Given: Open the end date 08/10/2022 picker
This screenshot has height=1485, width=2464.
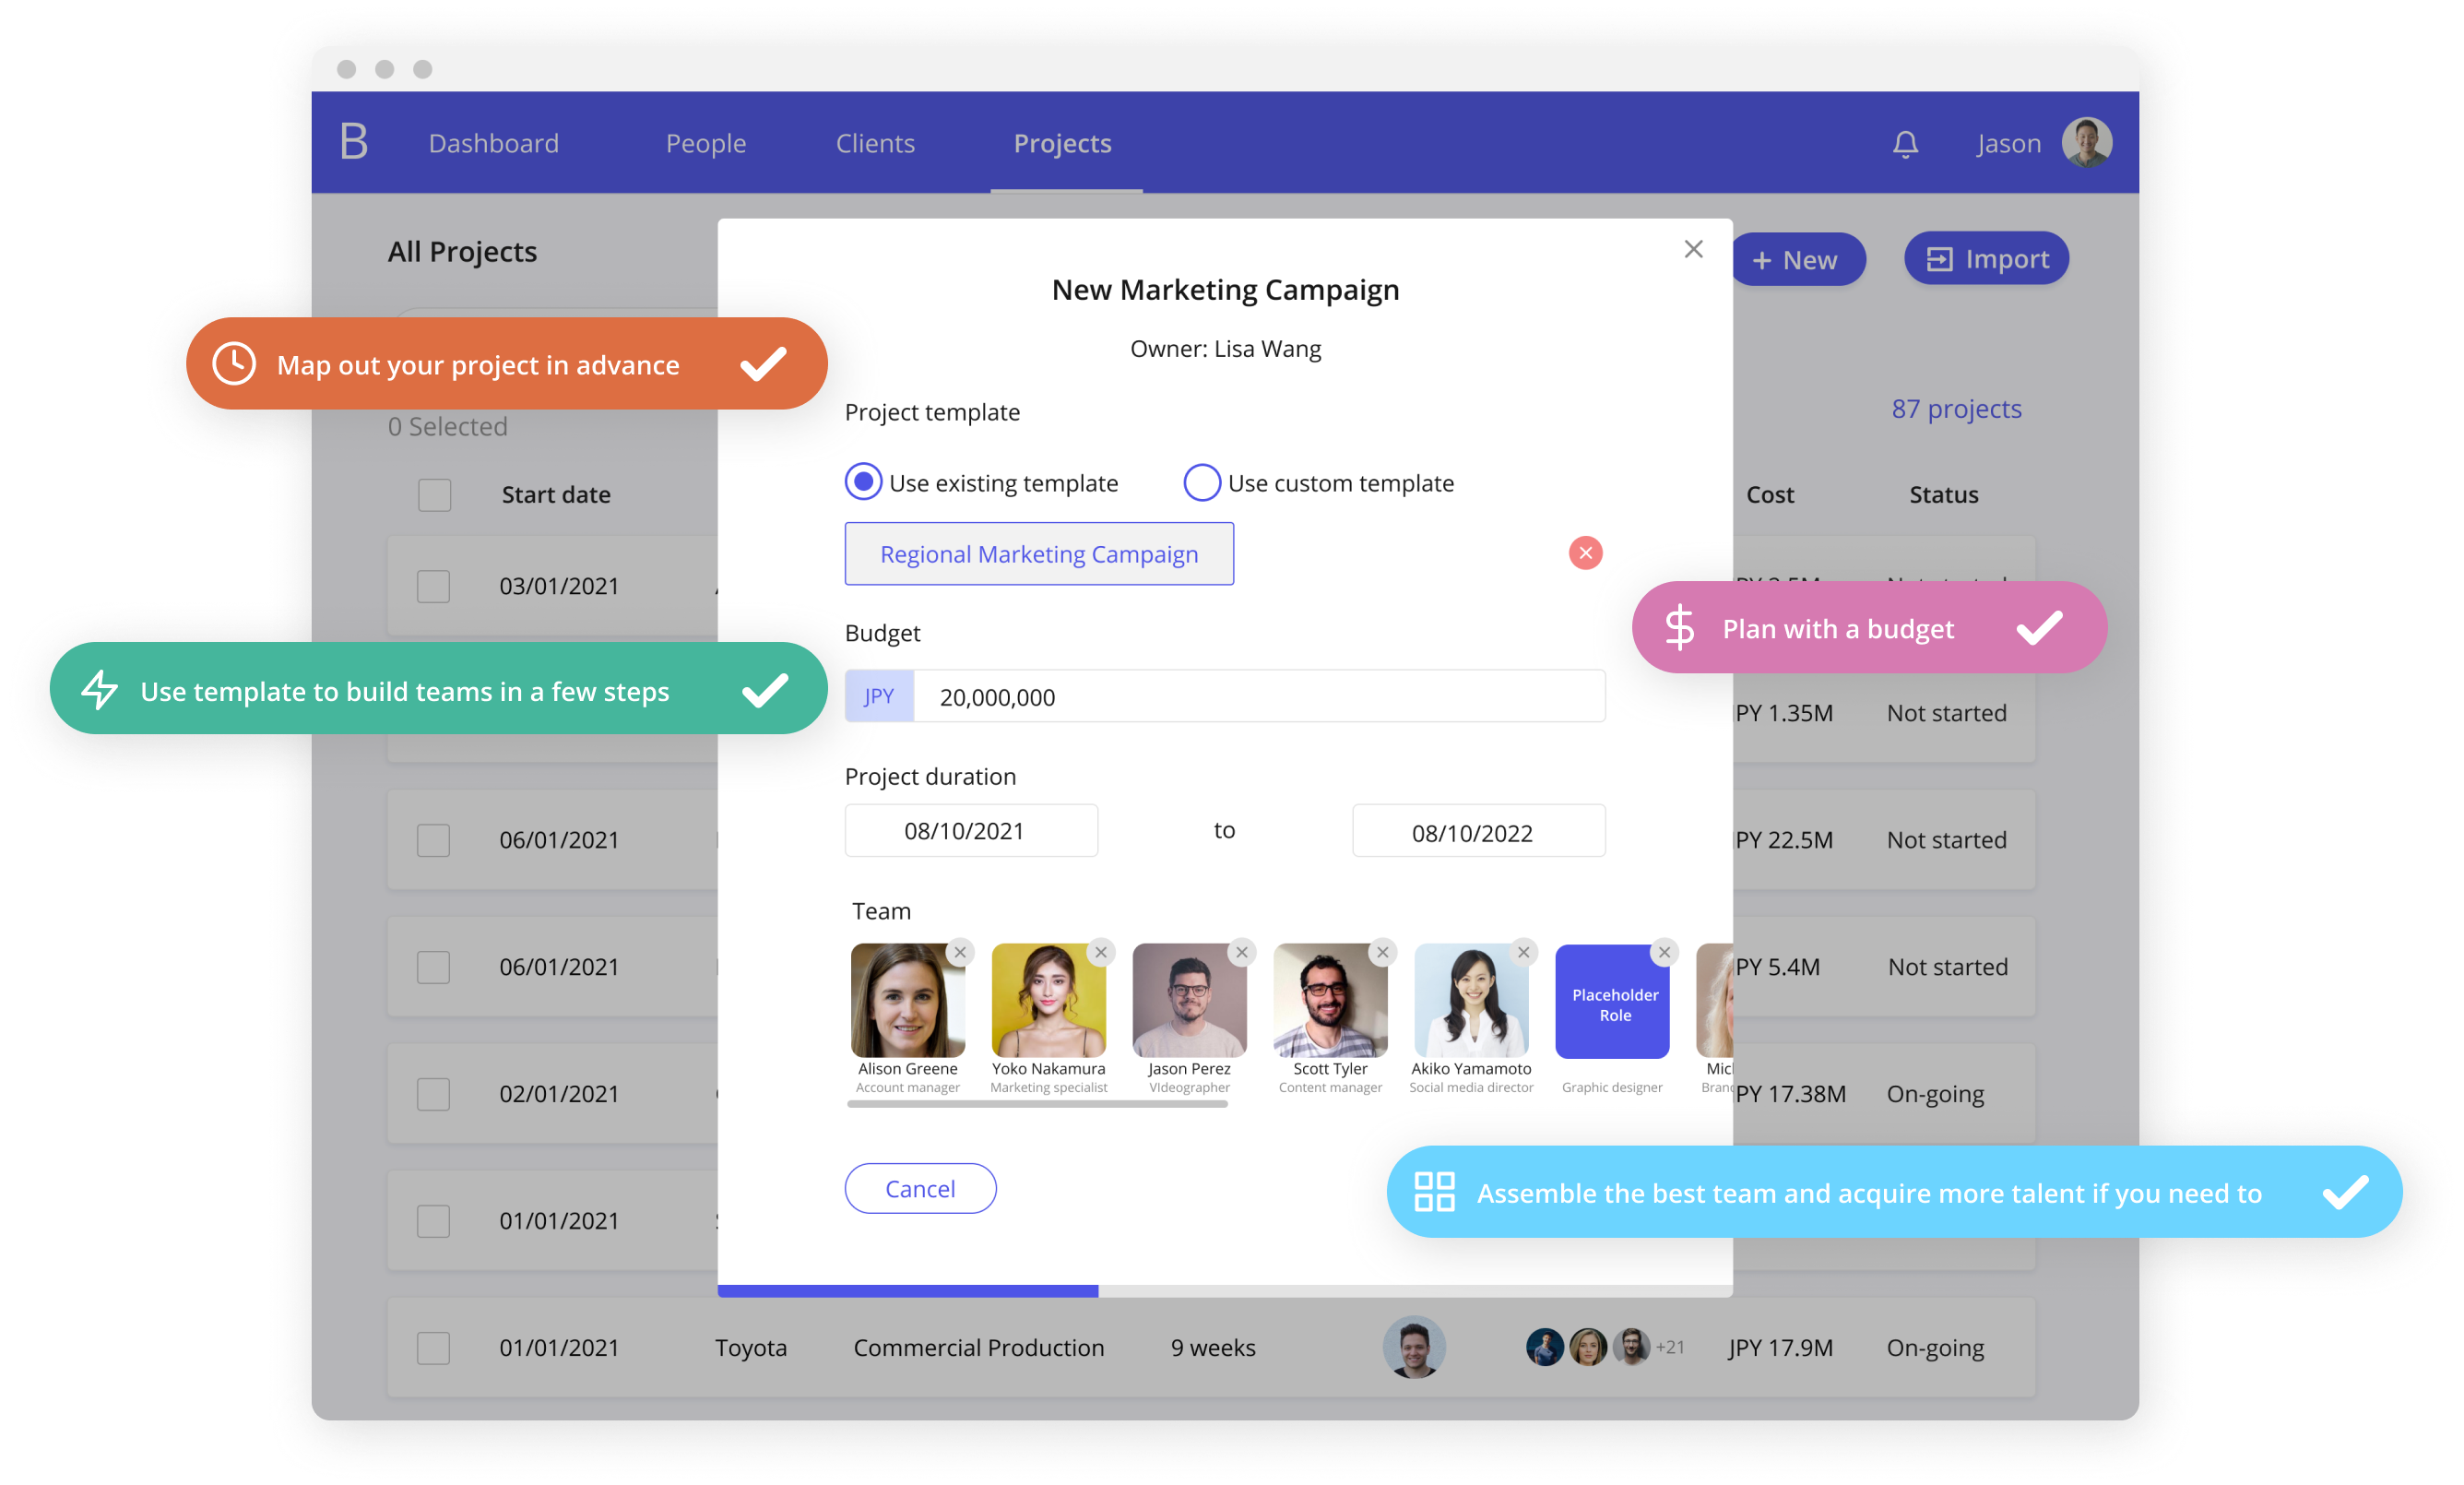Looking at the screenshot, I should [1479, 831].
